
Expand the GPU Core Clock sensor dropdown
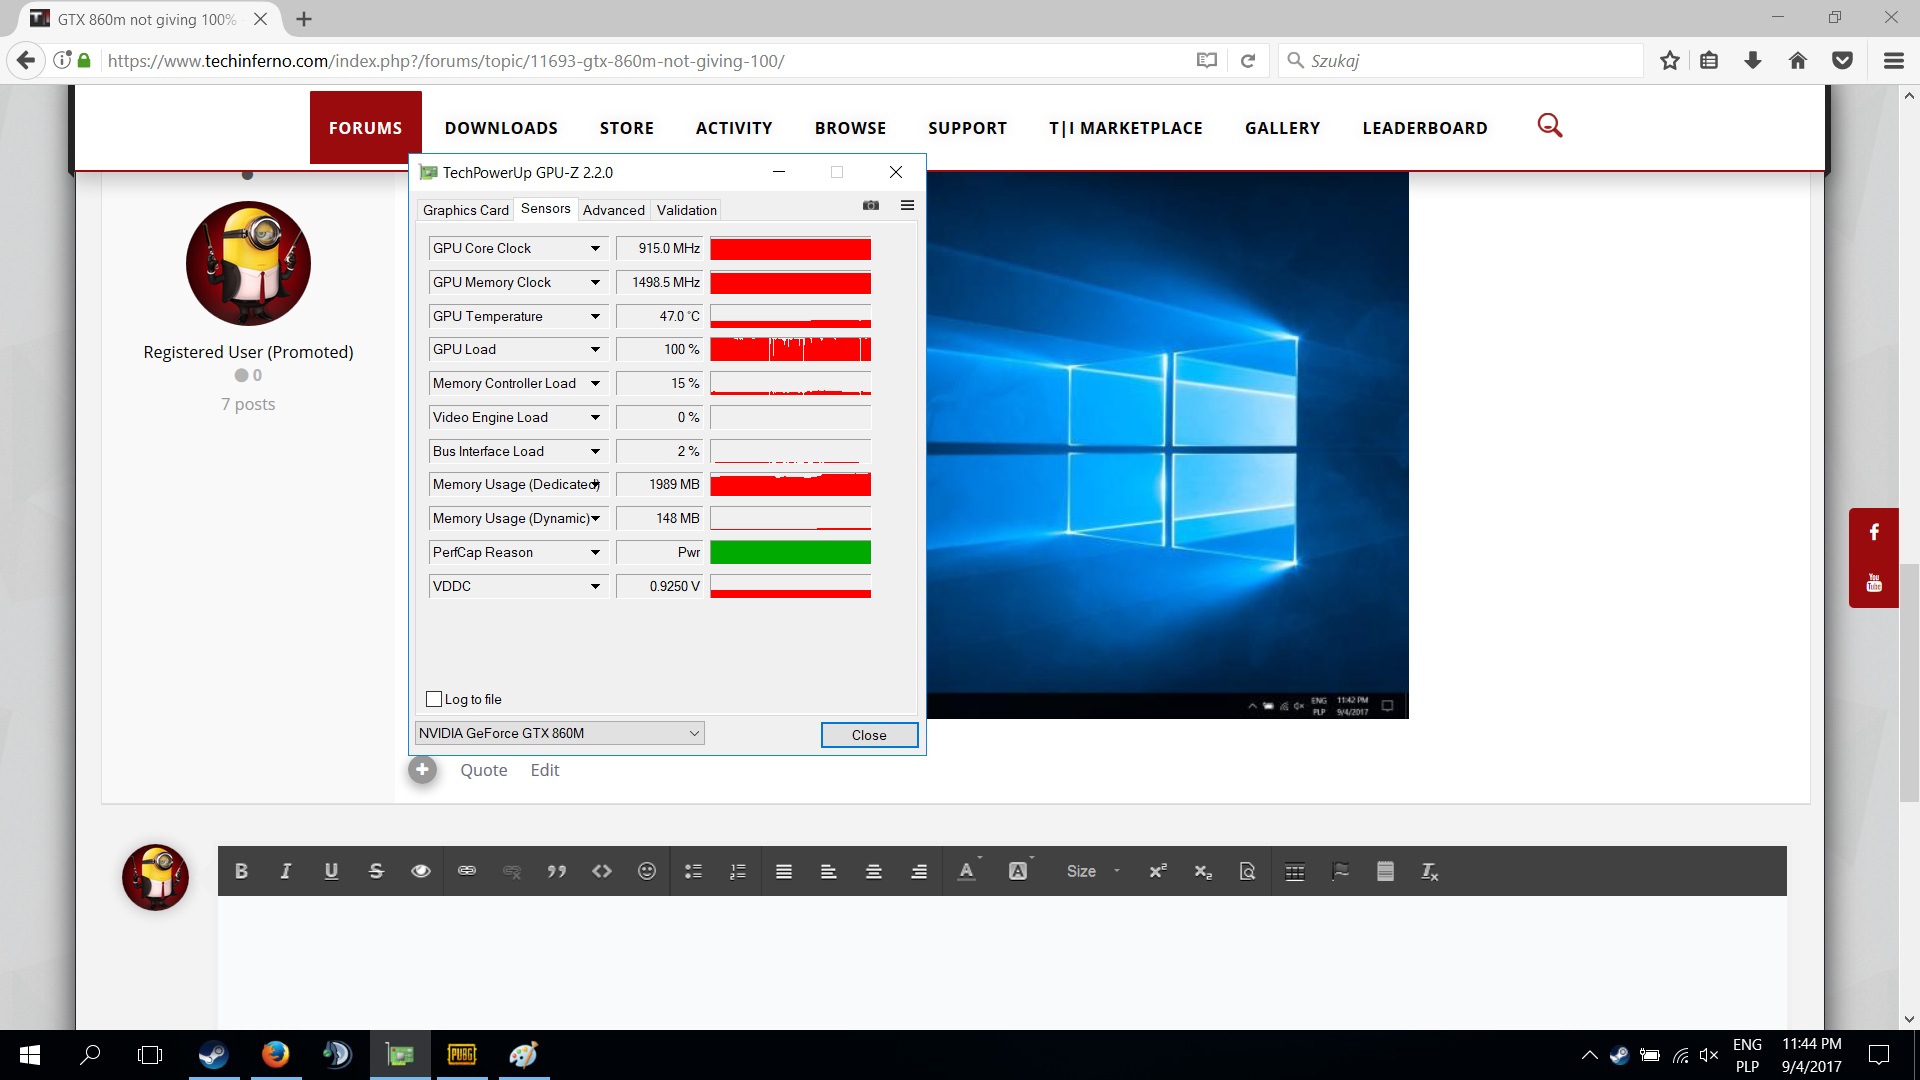click(595, 248)
